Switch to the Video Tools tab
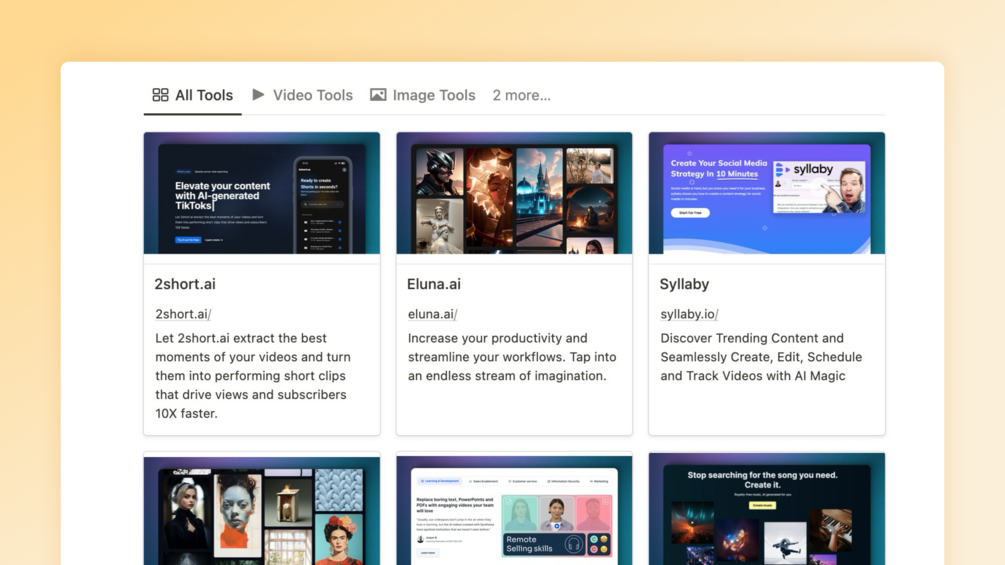Screen dimensions: 1005x565 coord(303,95)
